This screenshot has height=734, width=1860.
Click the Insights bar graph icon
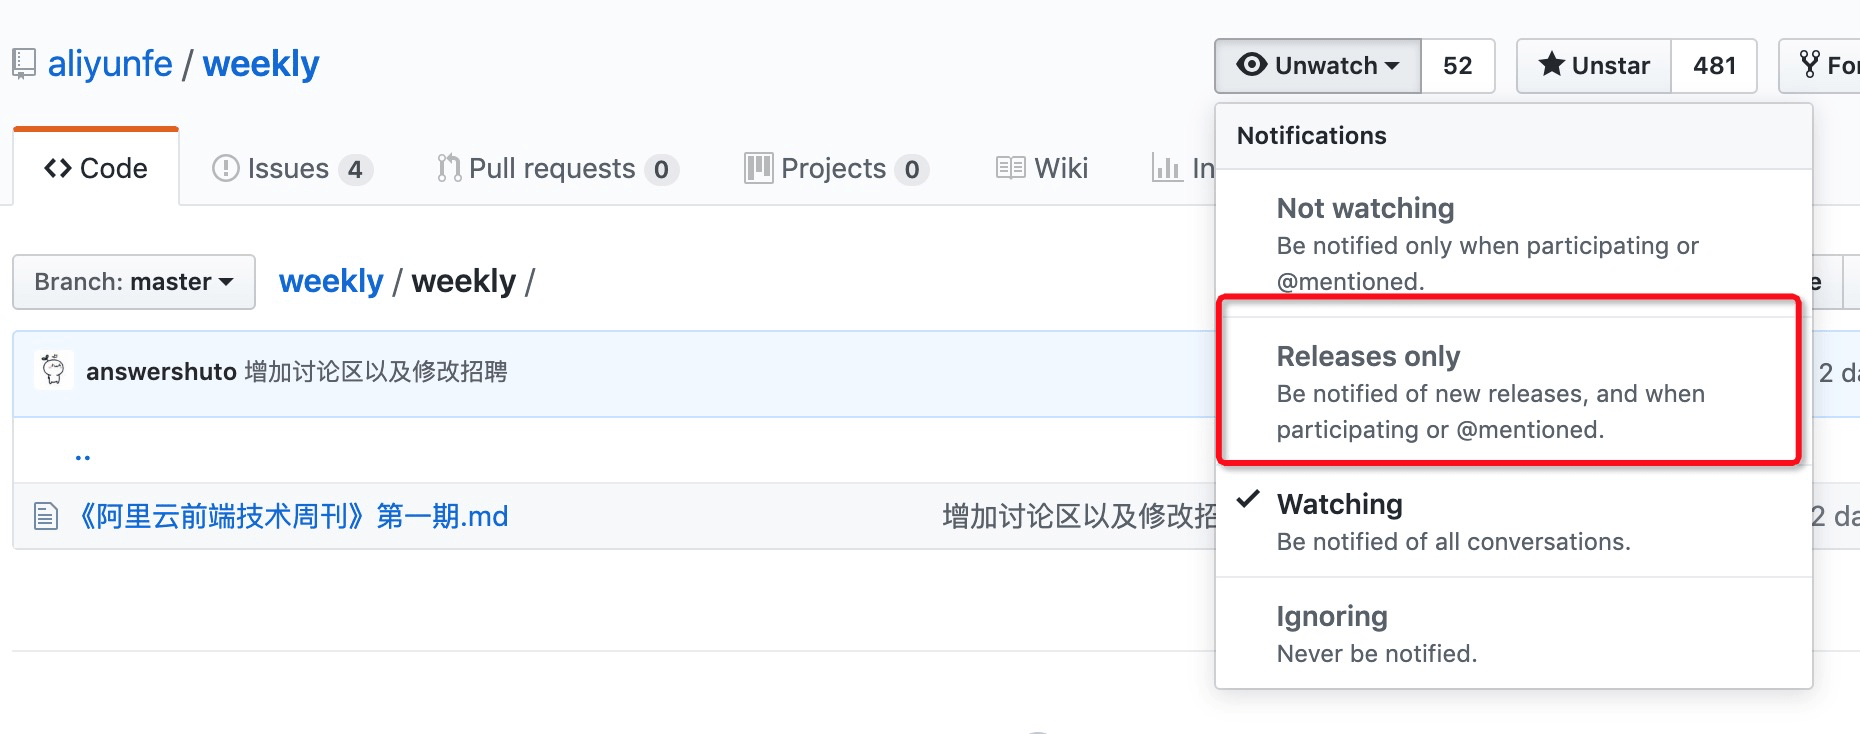pyautogui.click(x=1166, y=168)
